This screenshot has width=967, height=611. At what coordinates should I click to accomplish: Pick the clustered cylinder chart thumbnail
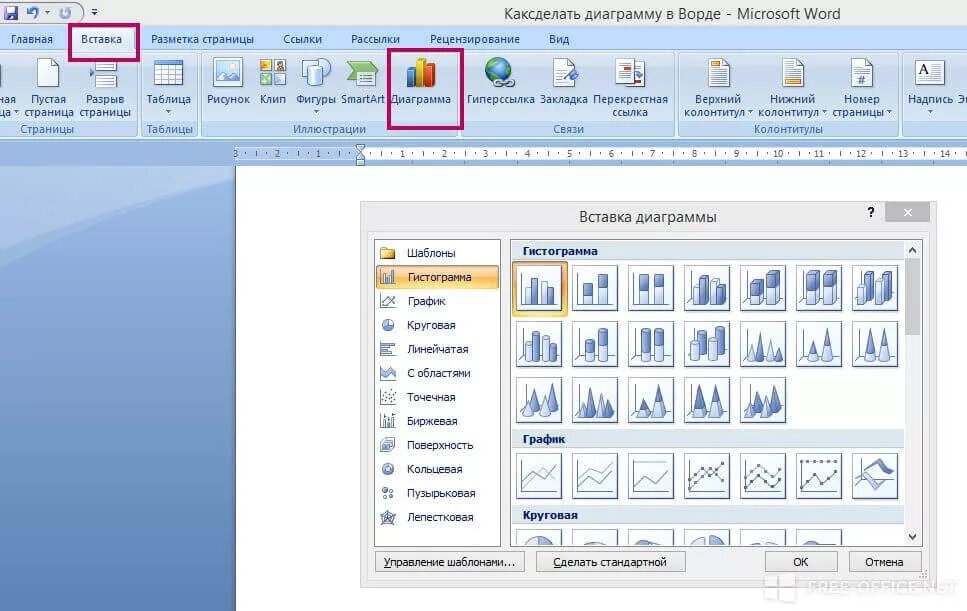pyautogui.click(x=539, y=344)
